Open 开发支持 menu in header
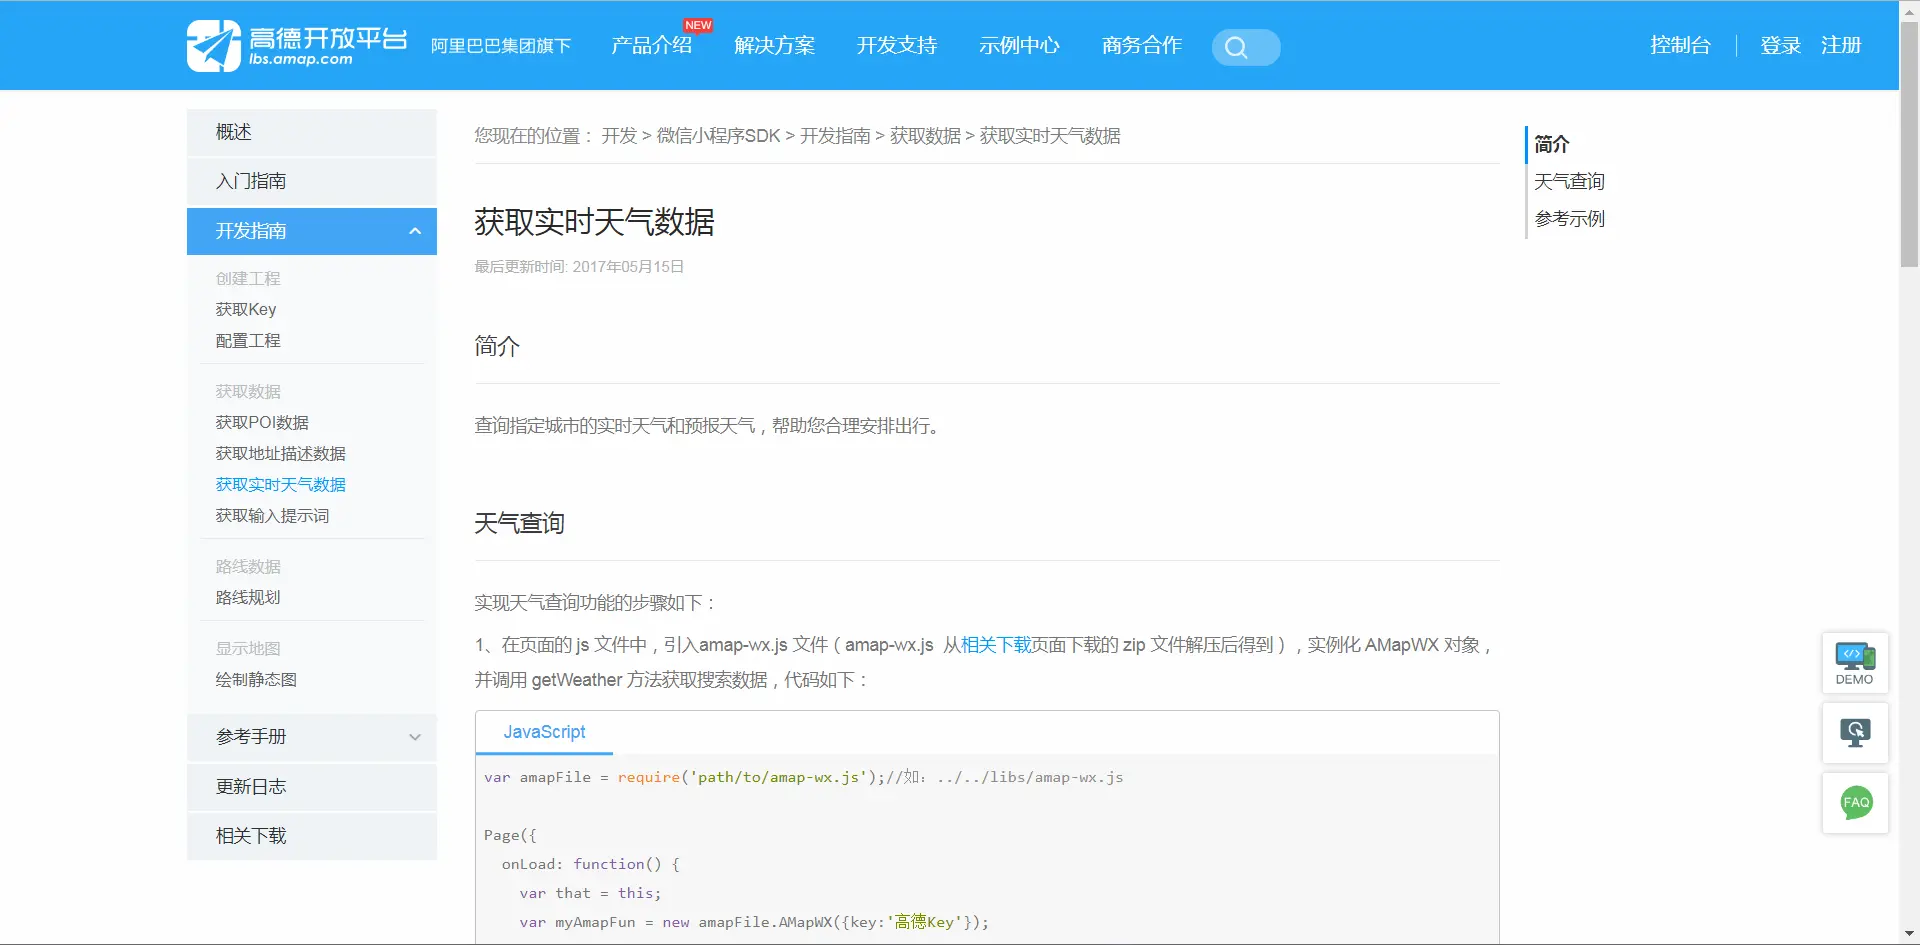The height and width of the screenshot is (945, 1920). (897, 45)
